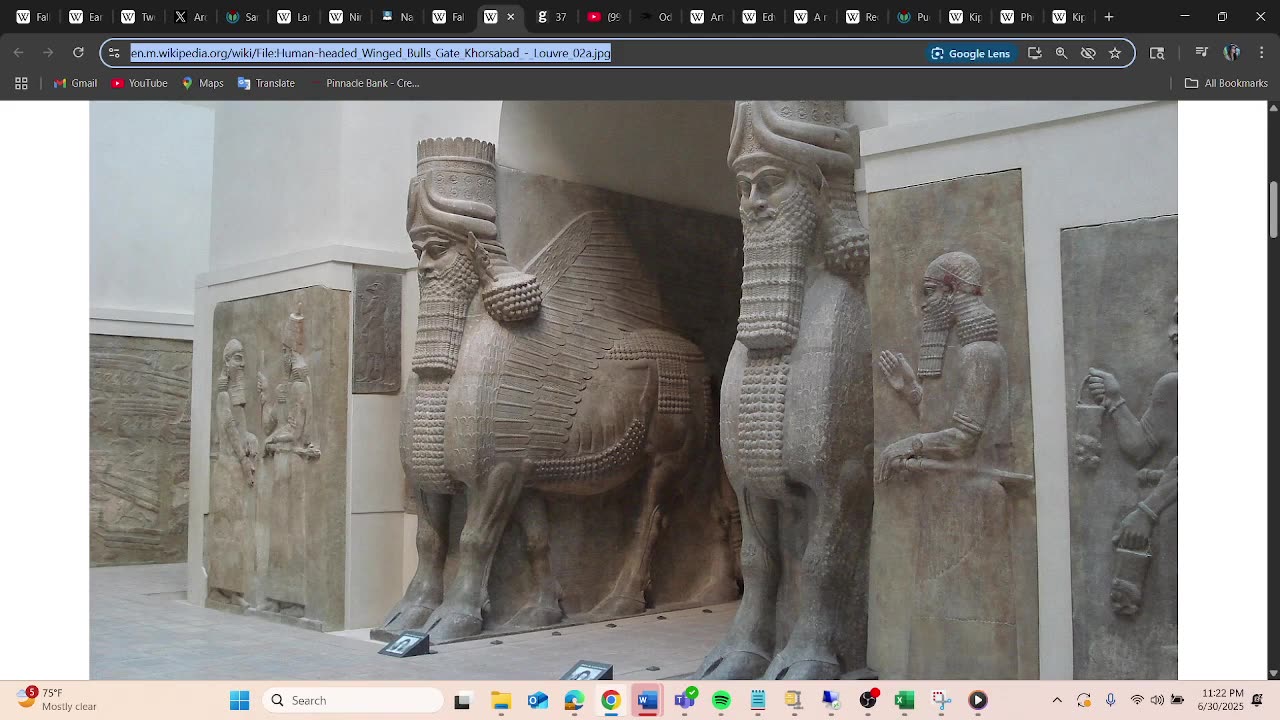Open Microsoft Word from the taskbar
Screen dimensions: 1280x720
648,700
